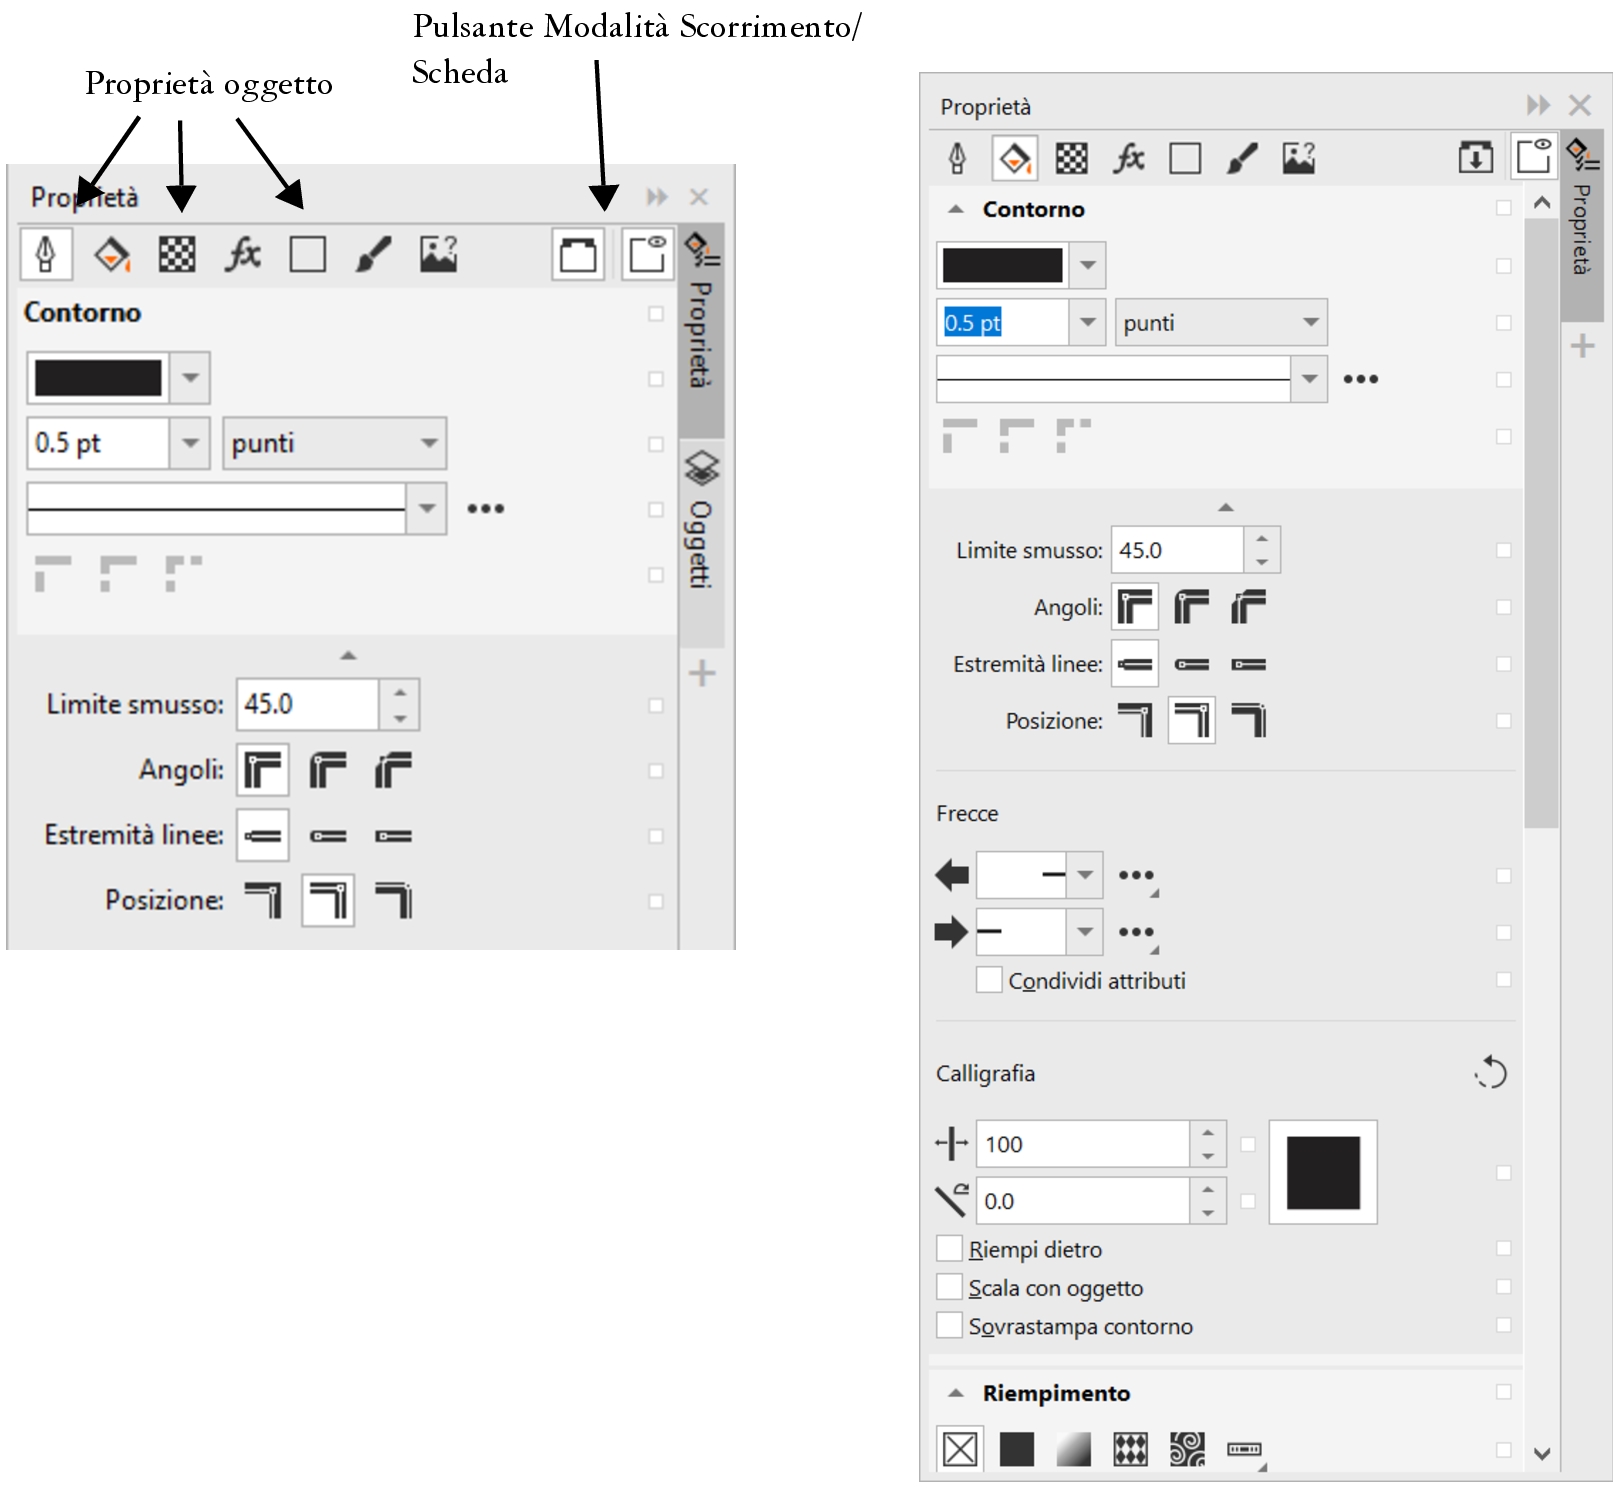The image size is (1614, 1498).
Task: Click the line style options ellipsis in left panel
Action: 486,509
